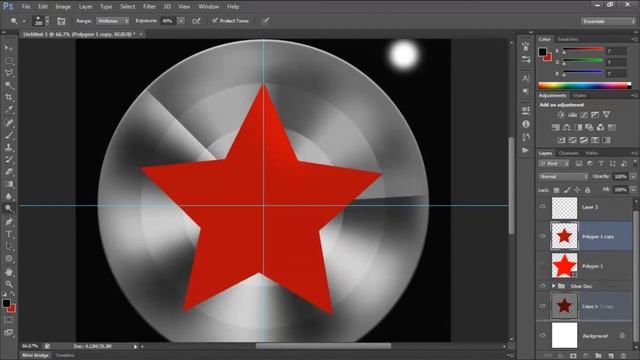Screen dimensions: 640x360
Task: Toggle Quick Mask mode icon
Action: click(x=9, y=320)
